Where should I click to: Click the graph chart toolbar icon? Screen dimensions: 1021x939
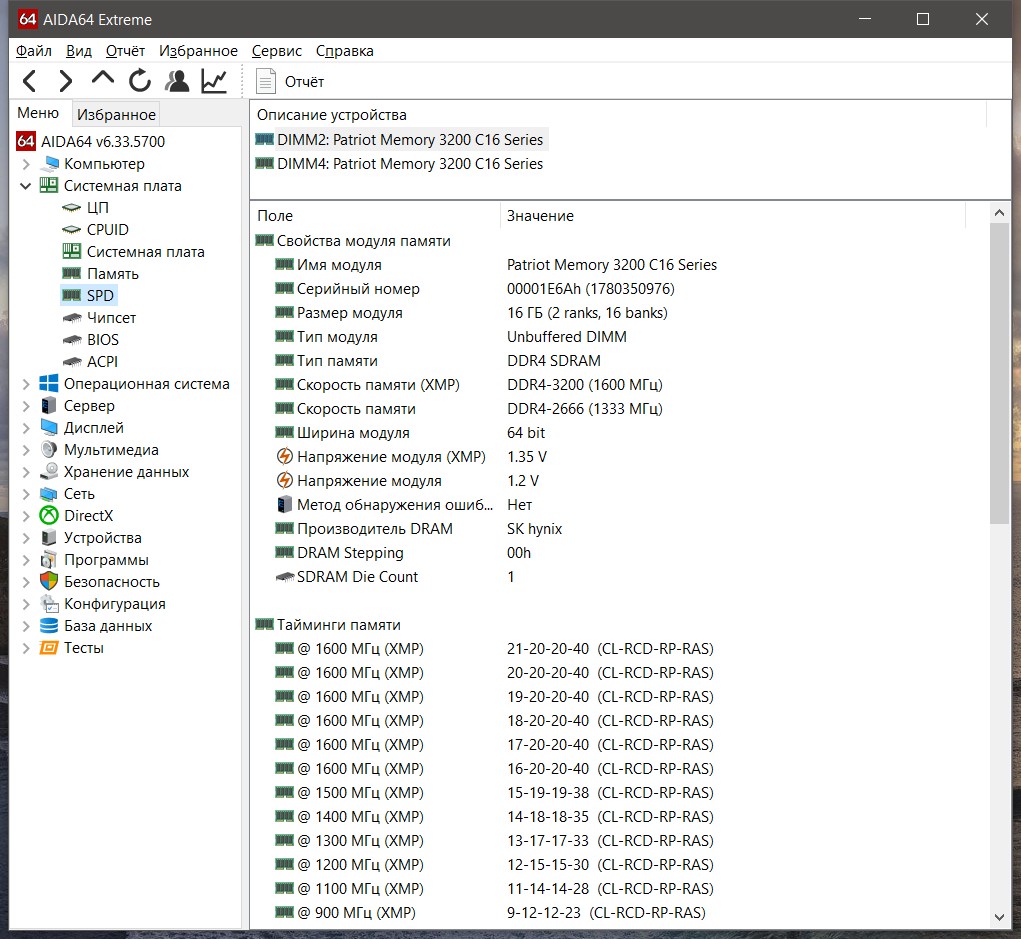[214, 81]
